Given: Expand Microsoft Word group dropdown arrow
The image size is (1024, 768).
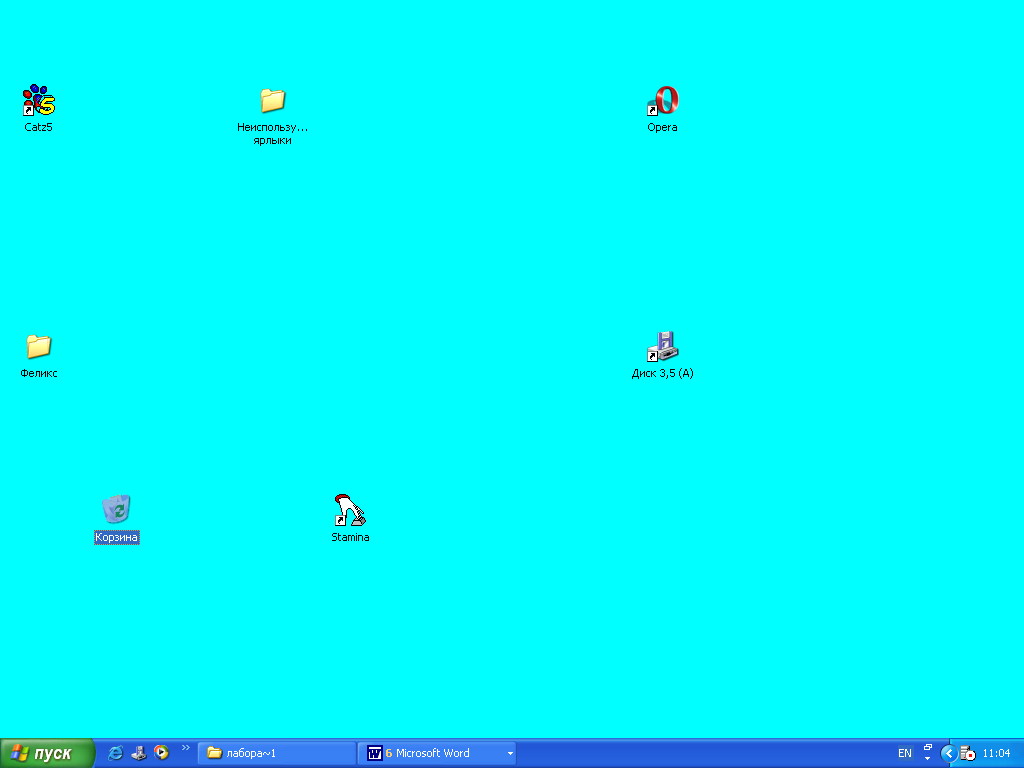Looking at the screenshot, I should [x=510, y=754].
